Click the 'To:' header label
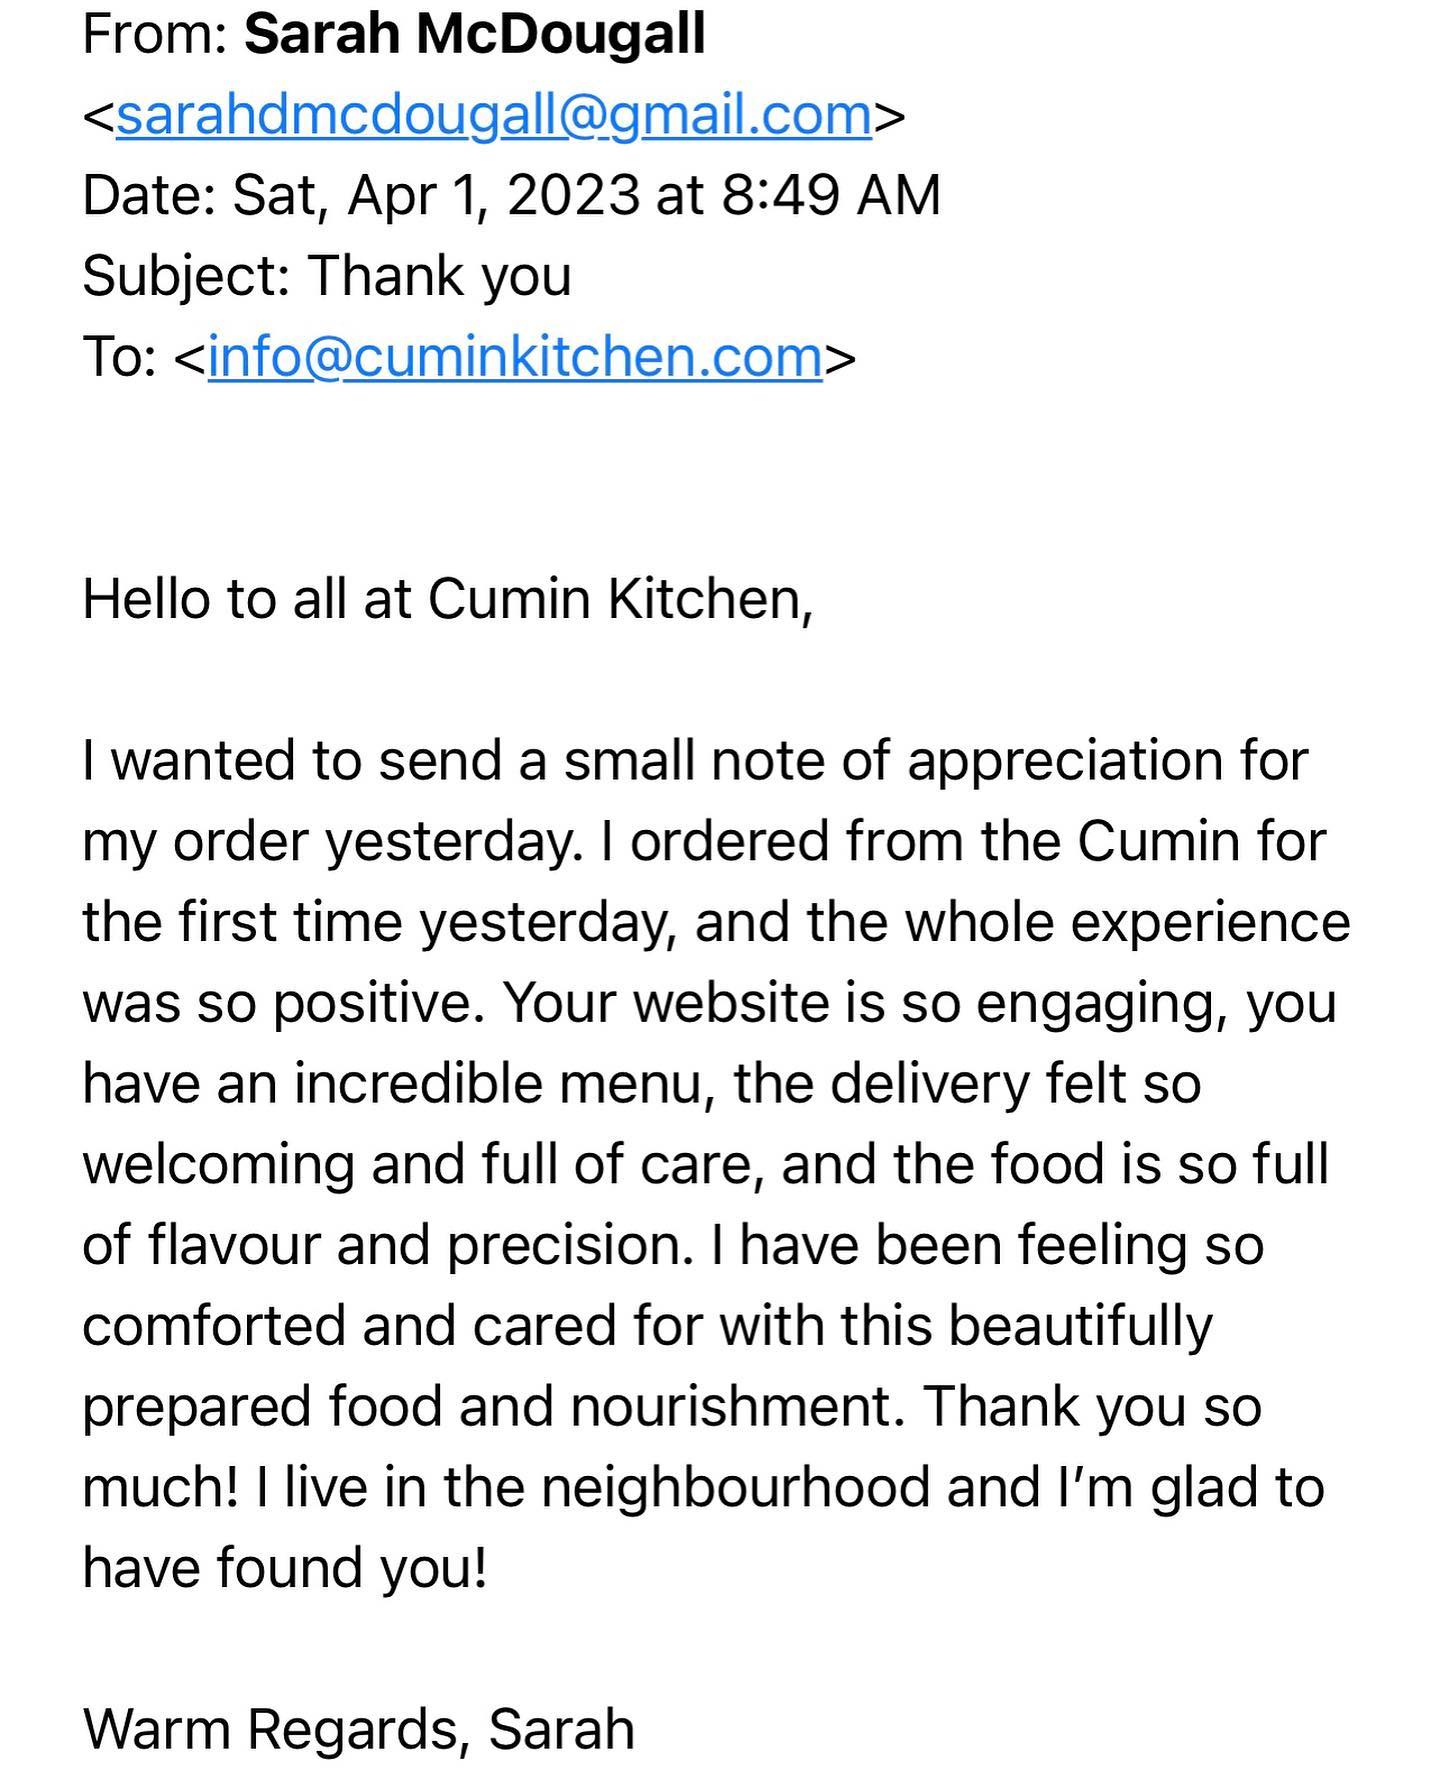This screenshot has height=1789, width=1440. 120,357
